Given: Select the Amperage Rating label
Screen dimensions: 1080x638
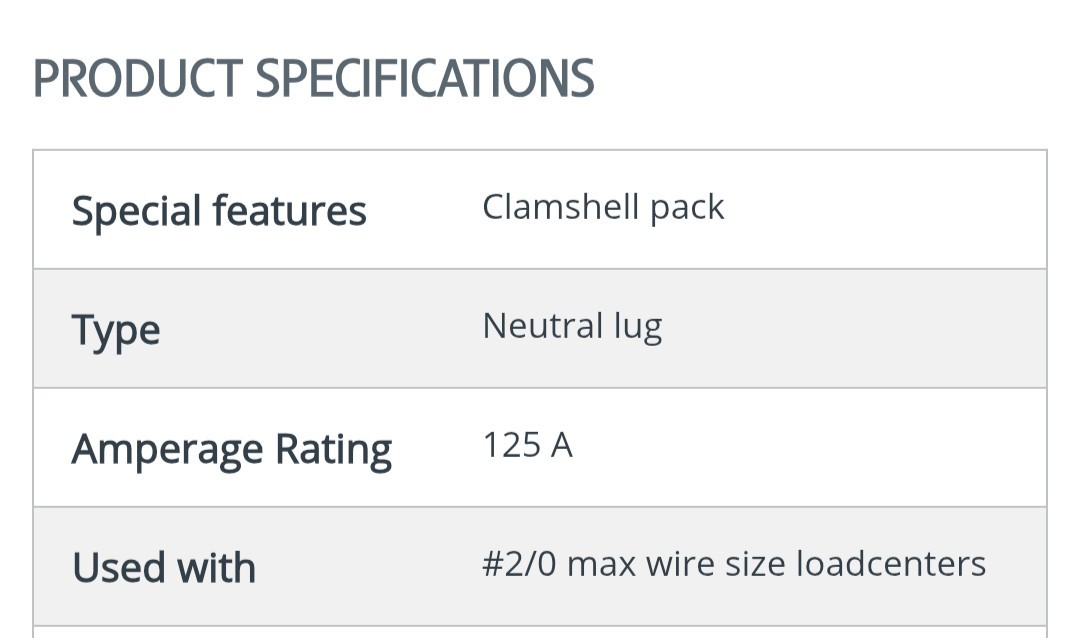Looking at the screenshot, I should (232, 449).
